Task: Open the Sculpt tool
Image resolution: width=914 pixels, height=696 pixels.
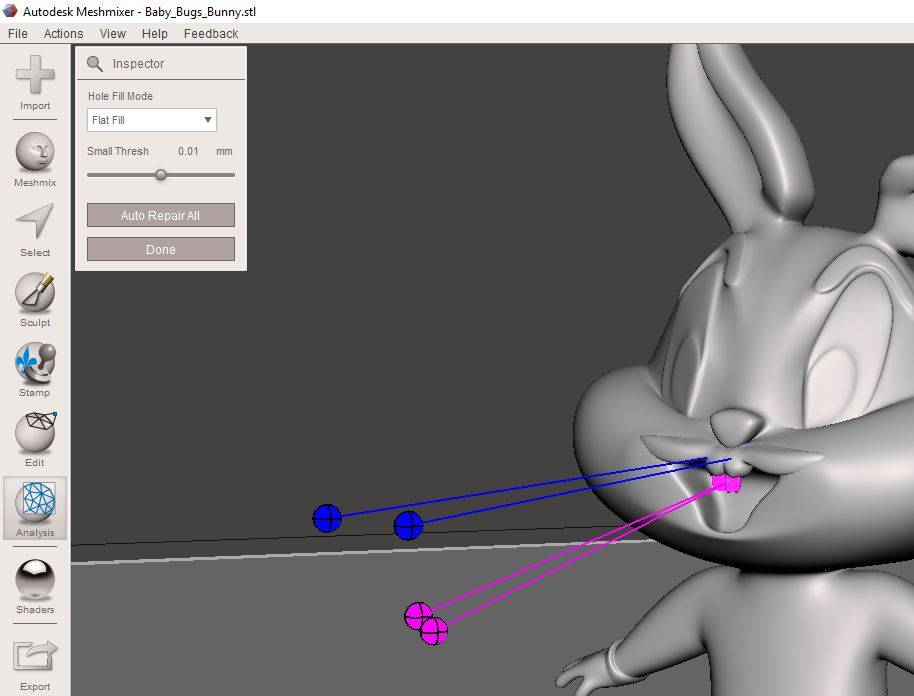Action: pos(35,300)
